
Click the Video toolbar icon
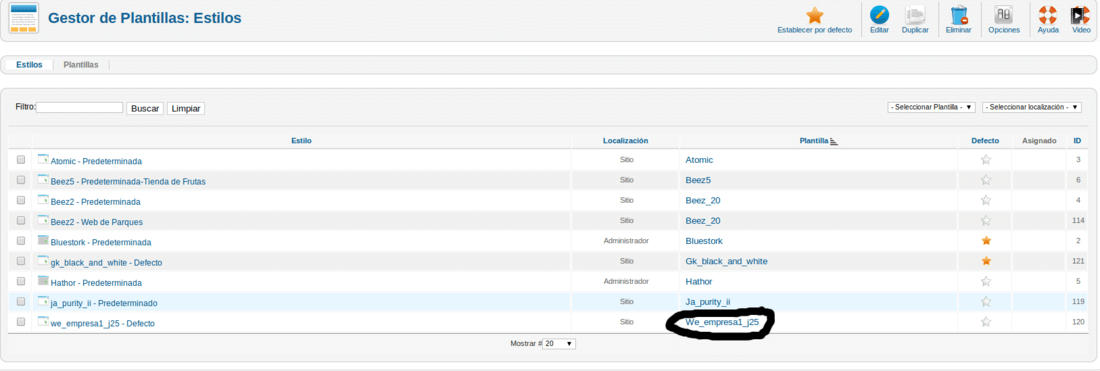click(1080, 15)
